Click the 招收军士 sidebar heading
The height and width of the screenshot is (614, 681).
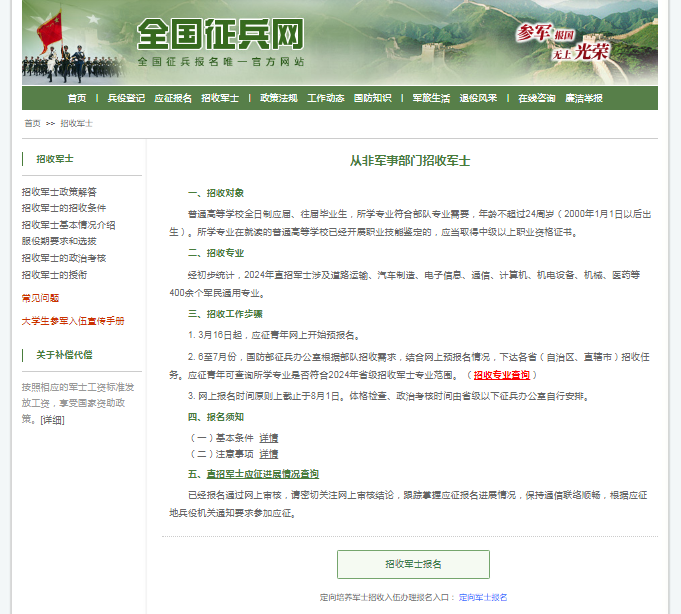click(x=55, y=159)
